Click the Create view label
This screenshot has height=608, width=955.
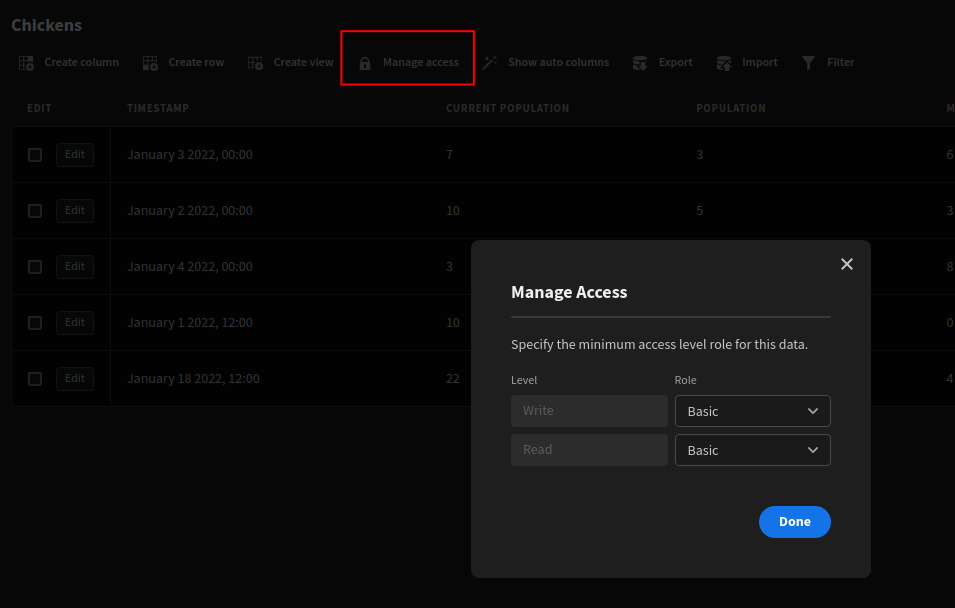click(x=303, y=62)
